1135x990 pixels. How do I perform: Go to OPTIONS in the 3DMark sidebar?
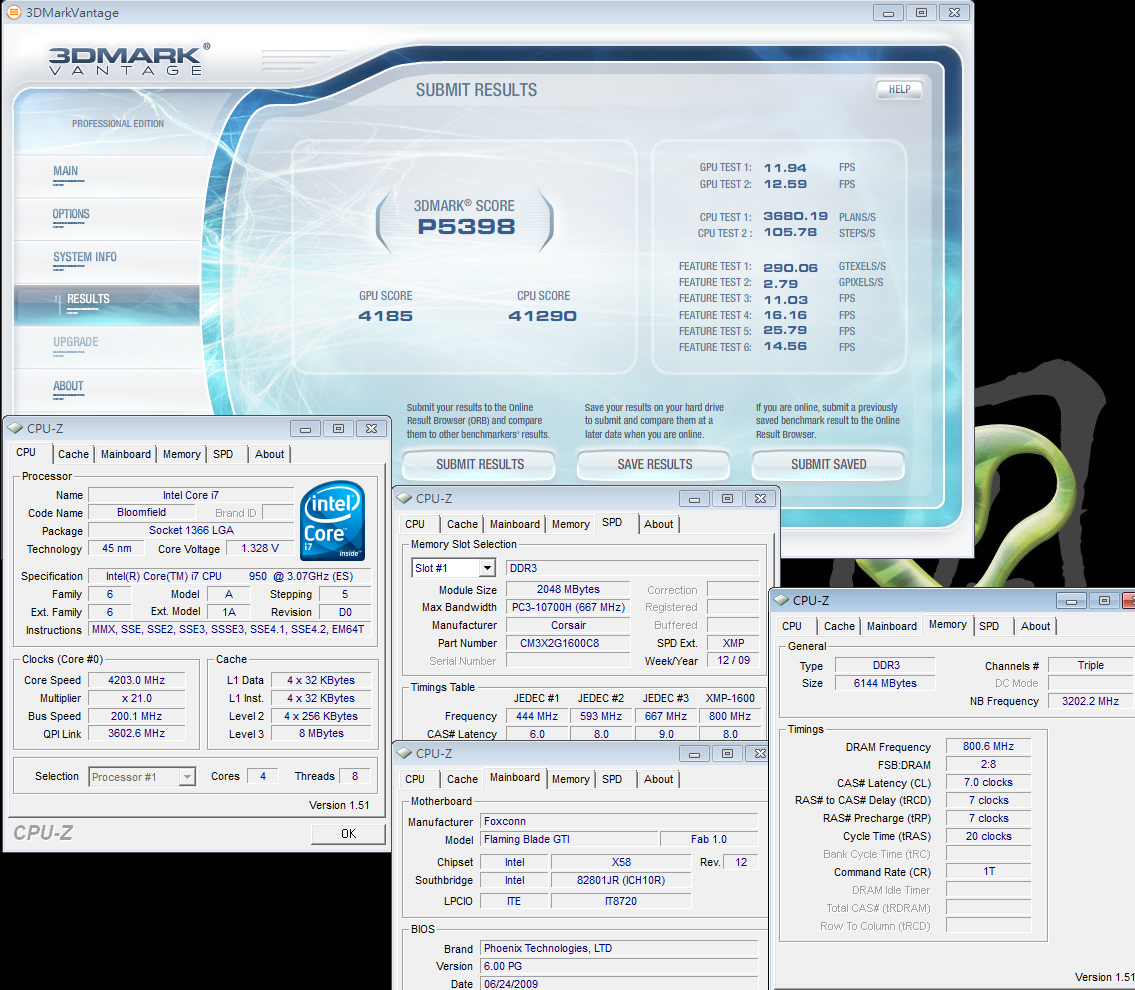coord(71,214)
